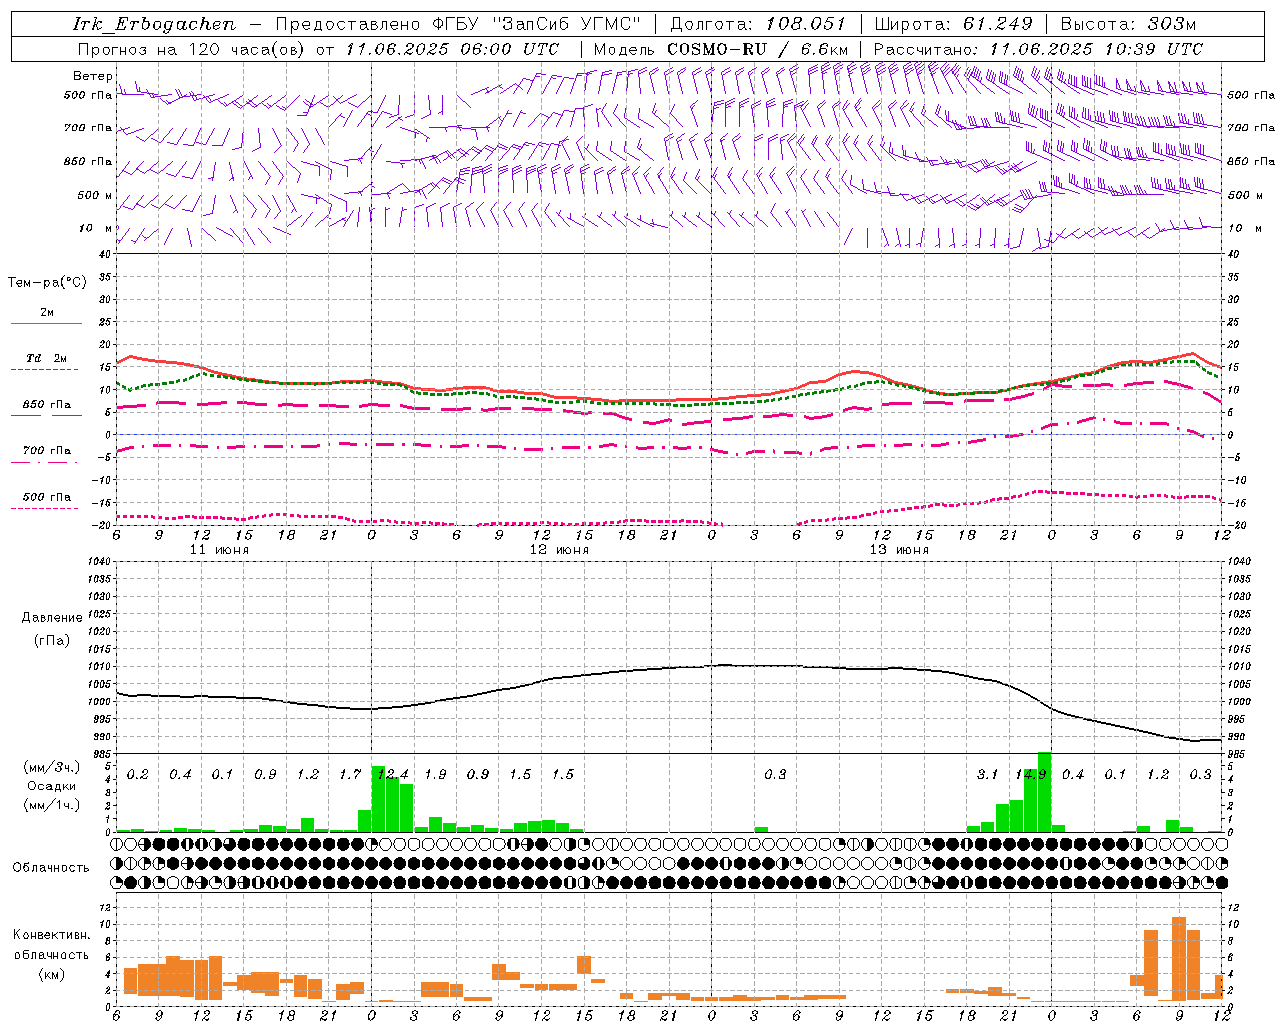The image size is (1280, 1024).
Task: Click the "0.2" precipitation value
Action: coord(137,774)
